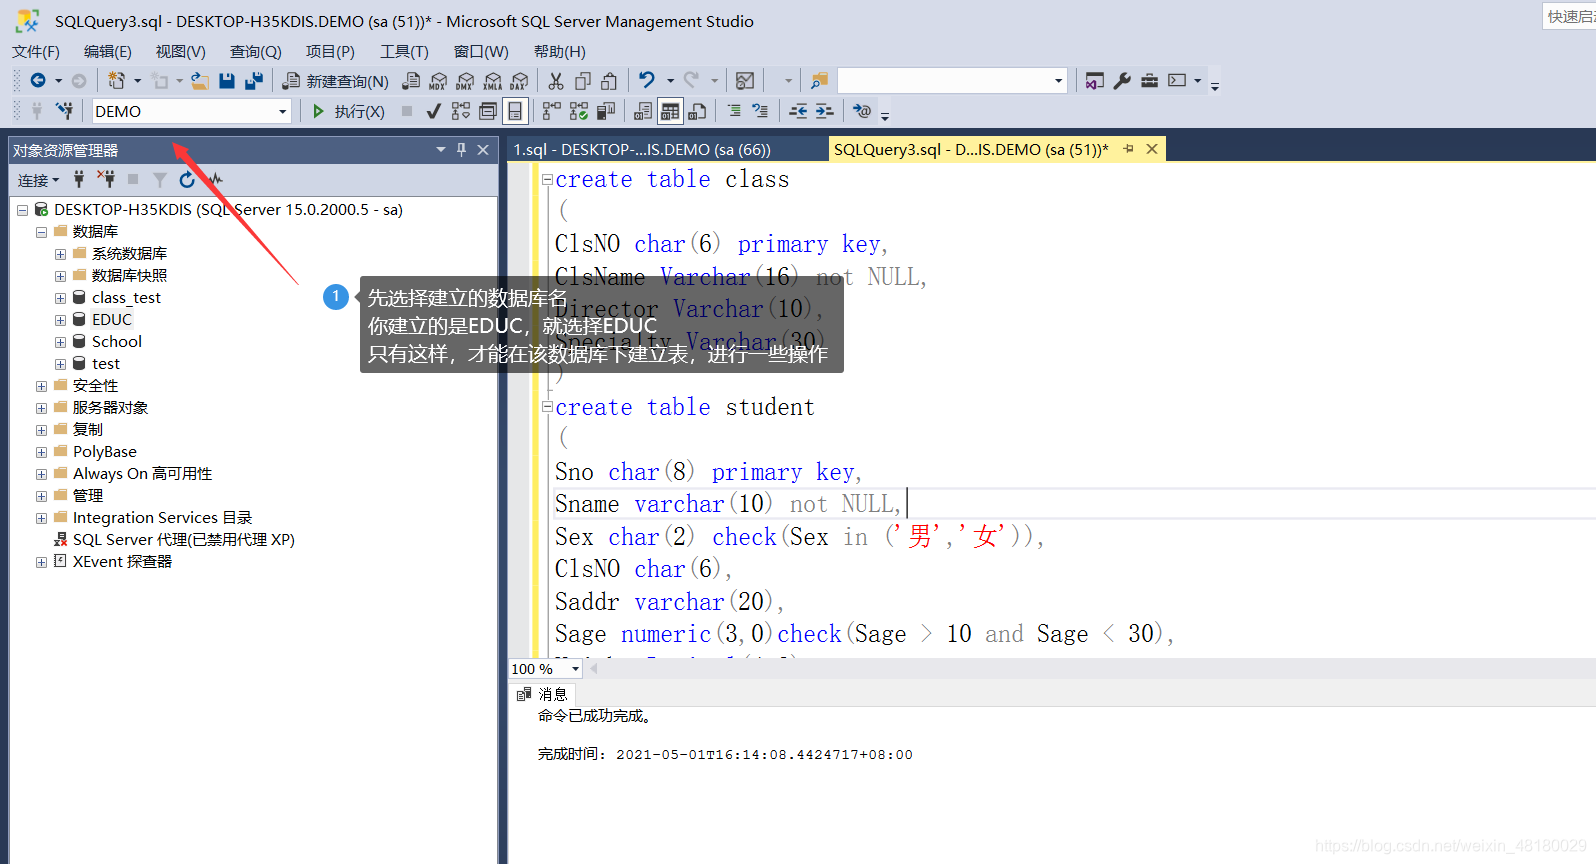
Task: Expand the EDUC database node
Action: (60, 320)
